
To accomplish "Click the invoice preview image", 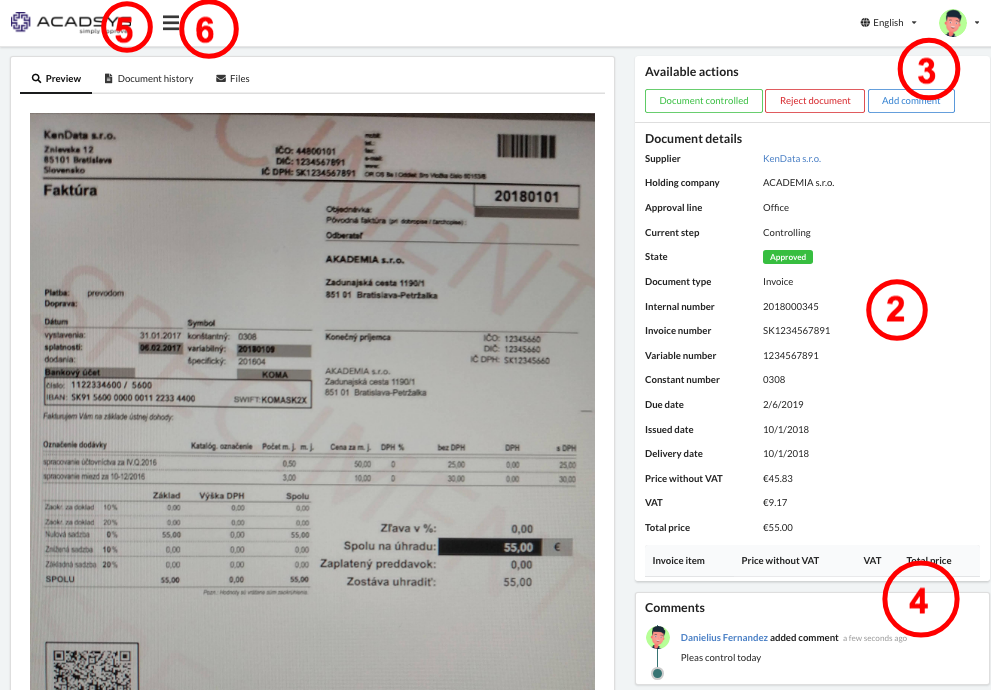I will coord(312,401).
